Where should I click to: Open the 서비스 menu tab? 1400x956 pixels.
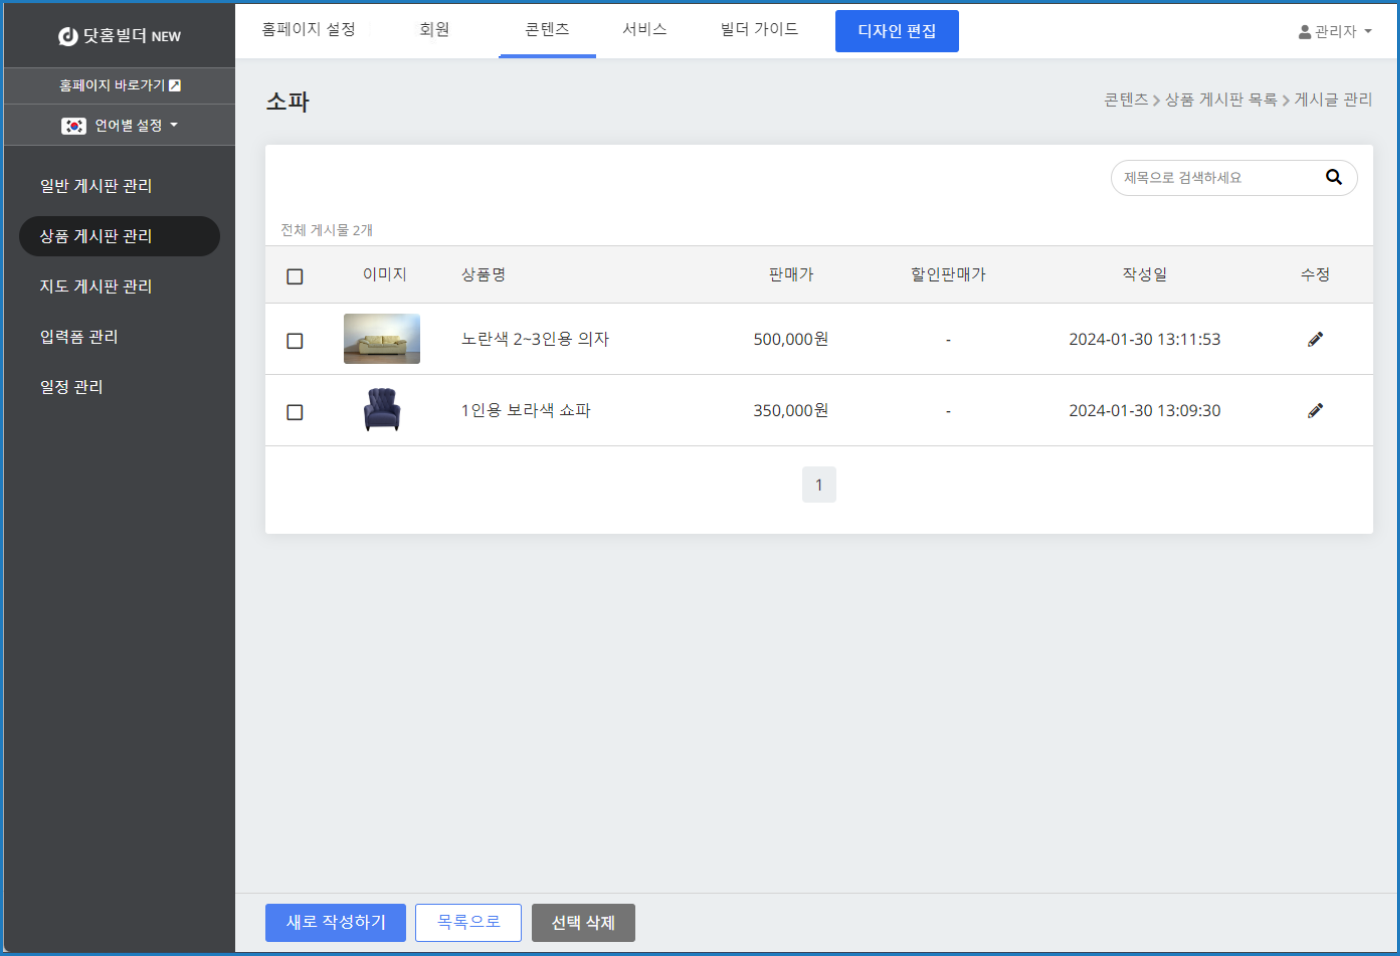[x=644, y=30]
